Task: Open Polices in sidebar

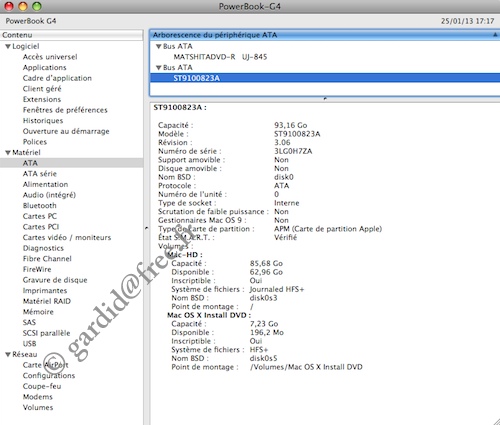Action: [x=35, y=142]
